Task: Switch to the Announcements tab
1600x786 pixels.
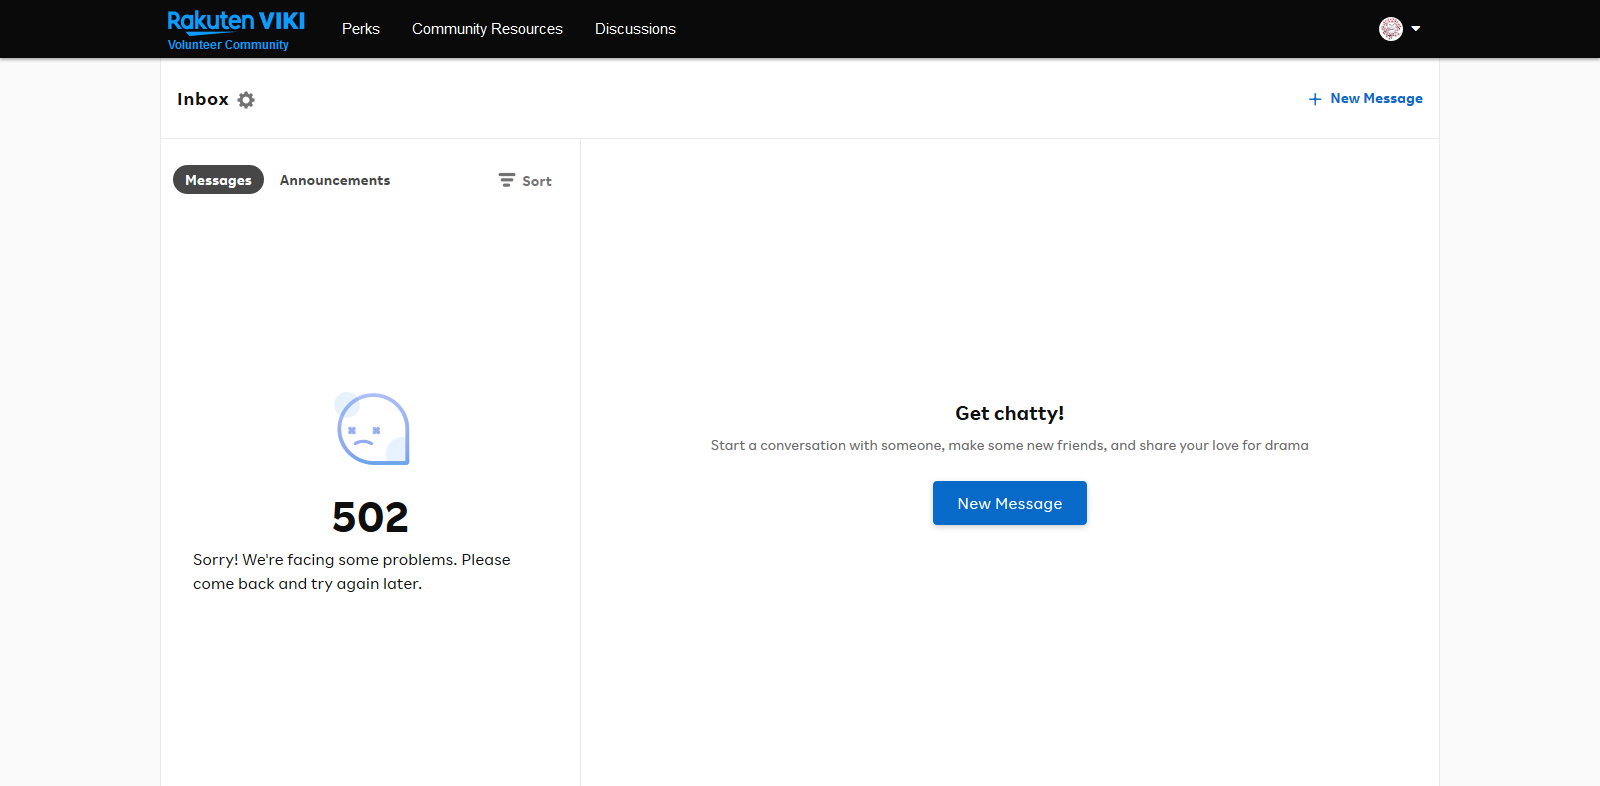Action: [335, 180]
